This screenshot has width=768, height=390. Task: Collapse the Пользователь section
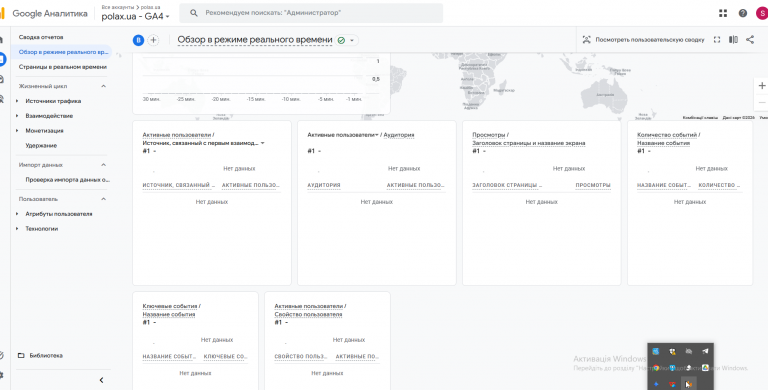(x=103, y=199)
